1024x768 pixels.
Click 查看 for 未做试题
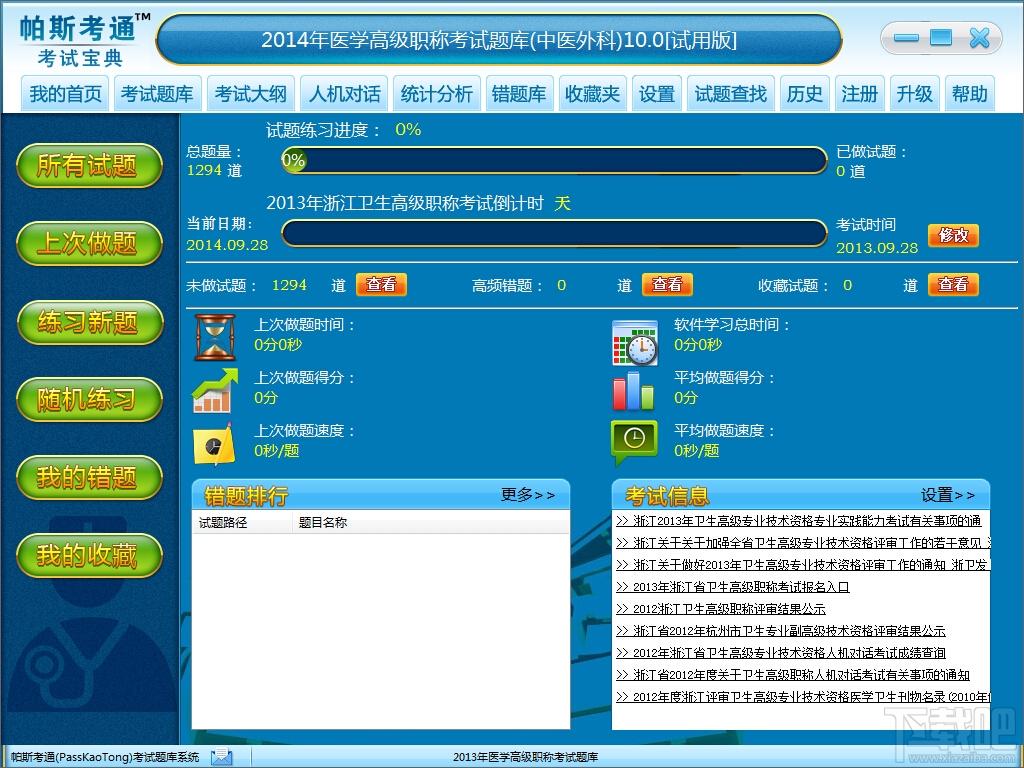(381, 285)
